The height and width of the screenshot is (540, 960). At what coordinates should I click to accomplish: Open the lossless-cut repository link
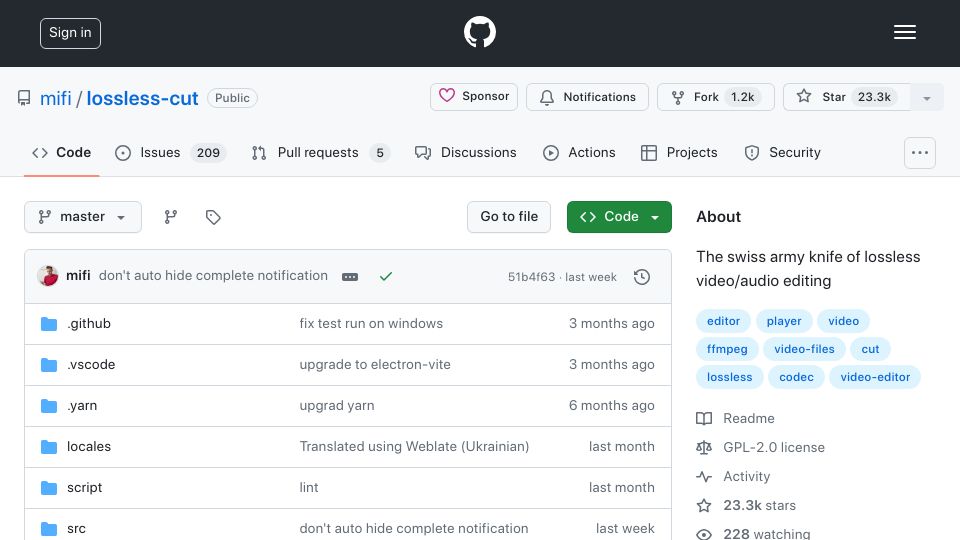click(142, 98)
